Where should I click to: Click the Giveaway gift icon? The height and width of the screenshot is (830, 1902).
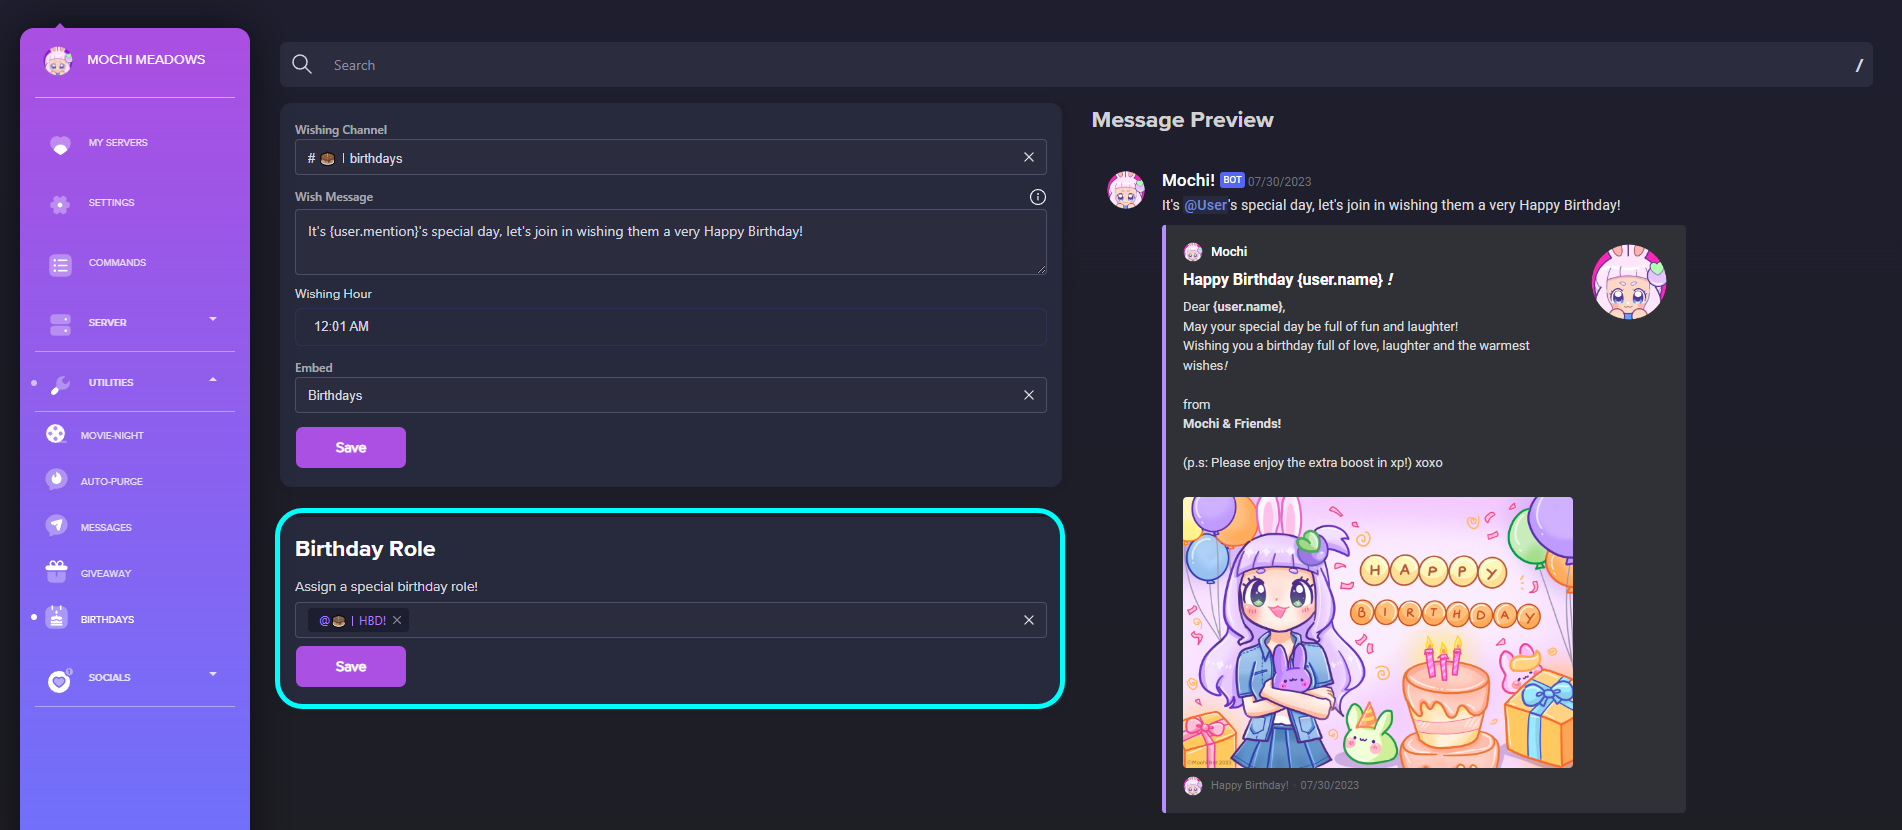click(56, 572)
